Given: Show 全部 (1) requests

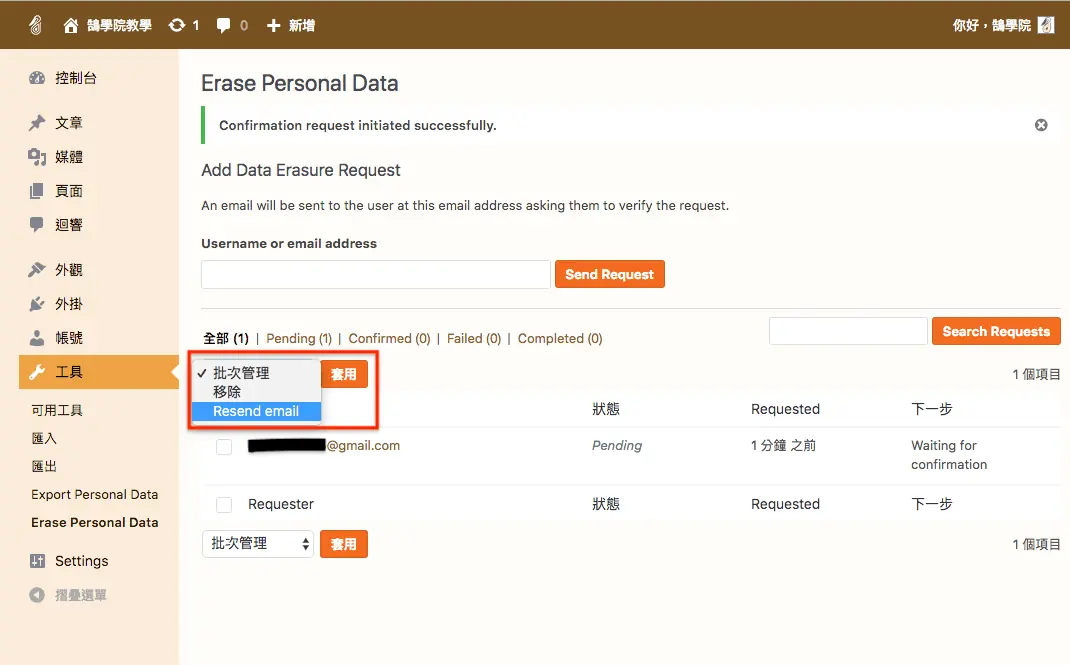Looking at the screenshot, I should [226, 338].
